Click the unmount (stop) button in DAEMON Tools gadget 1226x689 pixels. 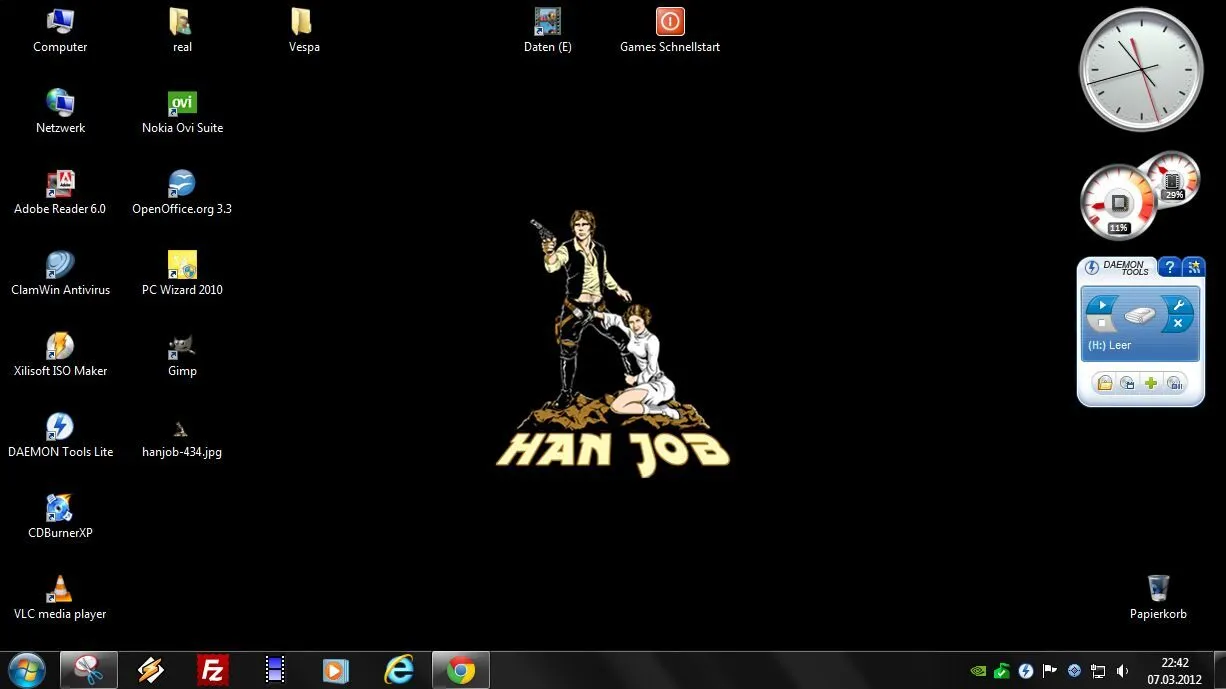[1102, 323]
